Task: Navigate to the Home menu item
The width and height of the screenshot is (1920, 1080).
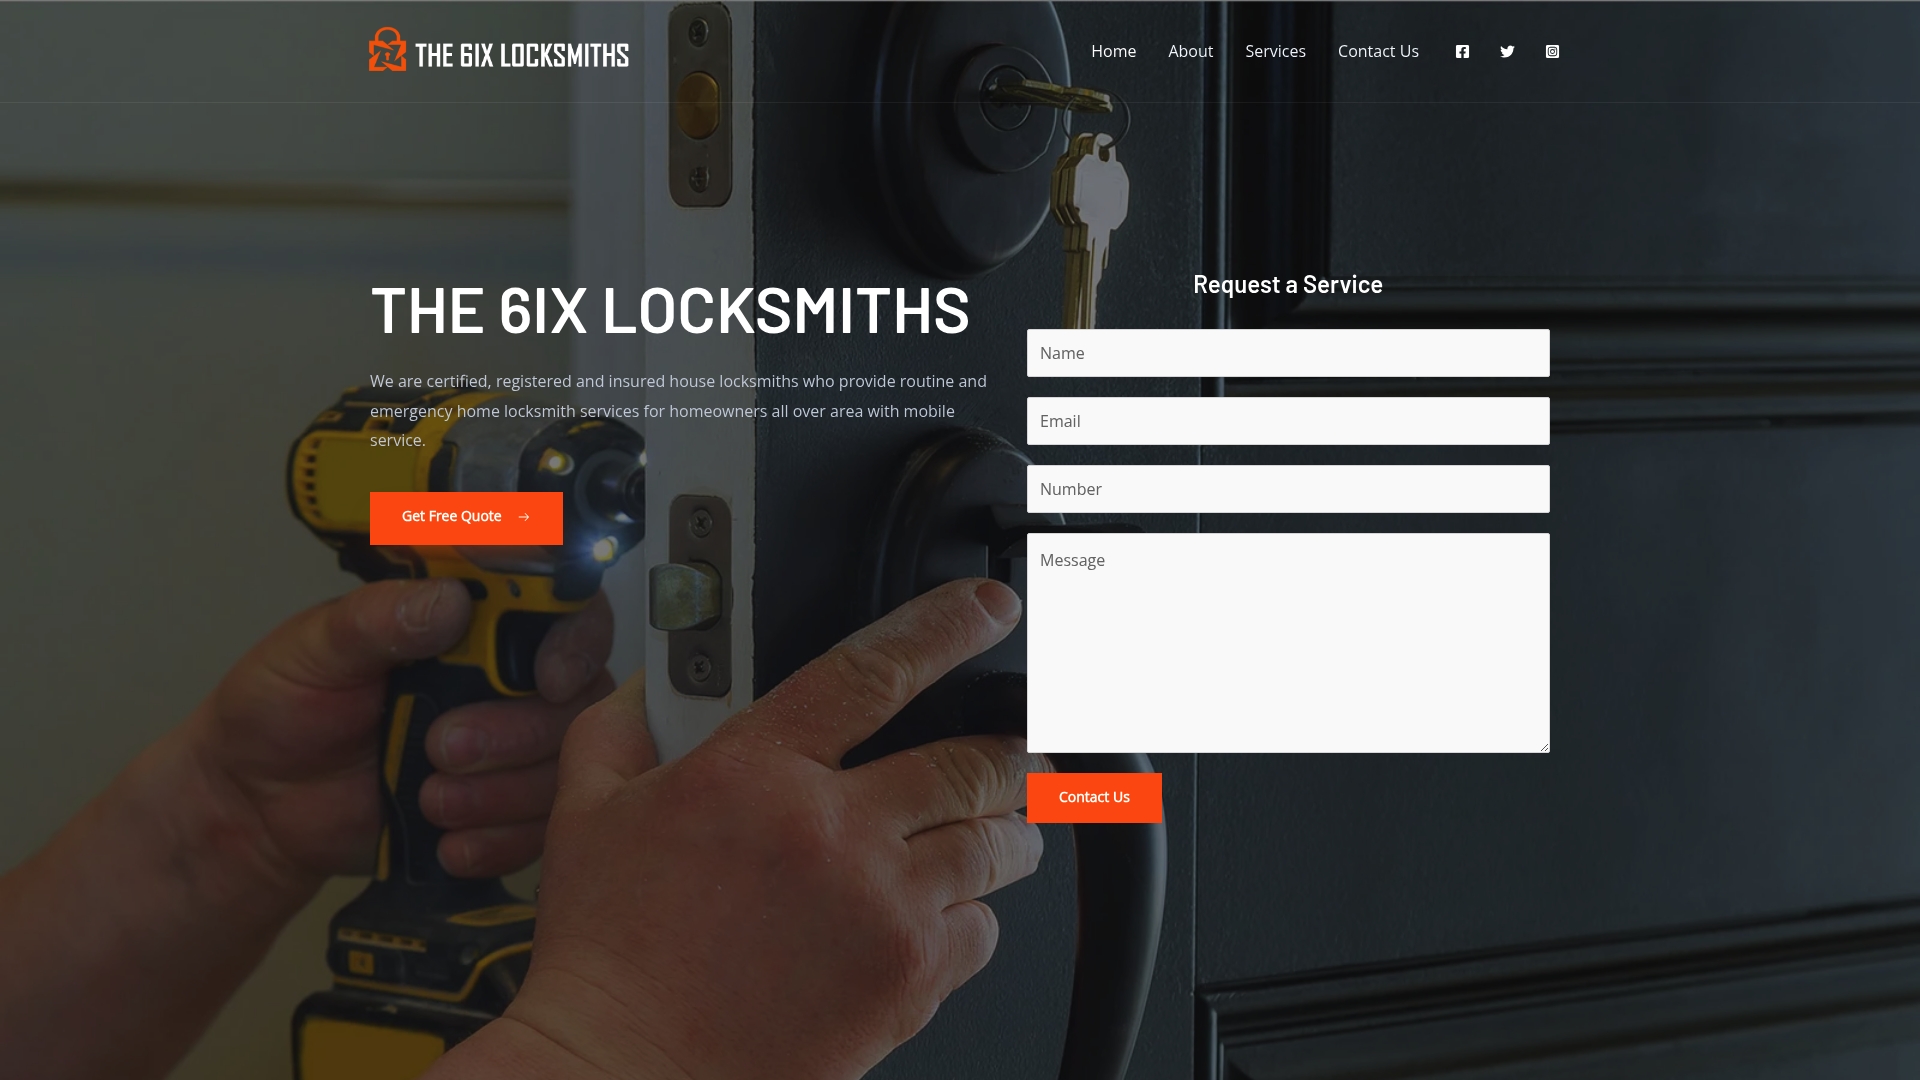Action: click(x=1113, y=51)
